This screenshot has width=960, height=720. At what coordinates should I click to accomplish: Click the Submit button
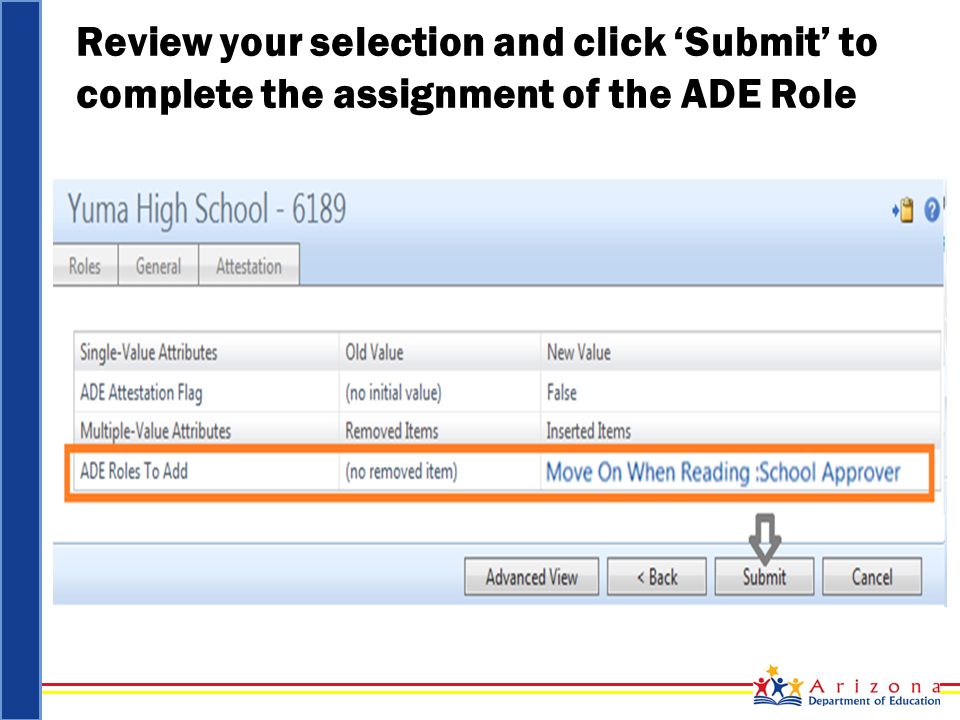pos(764,576)
